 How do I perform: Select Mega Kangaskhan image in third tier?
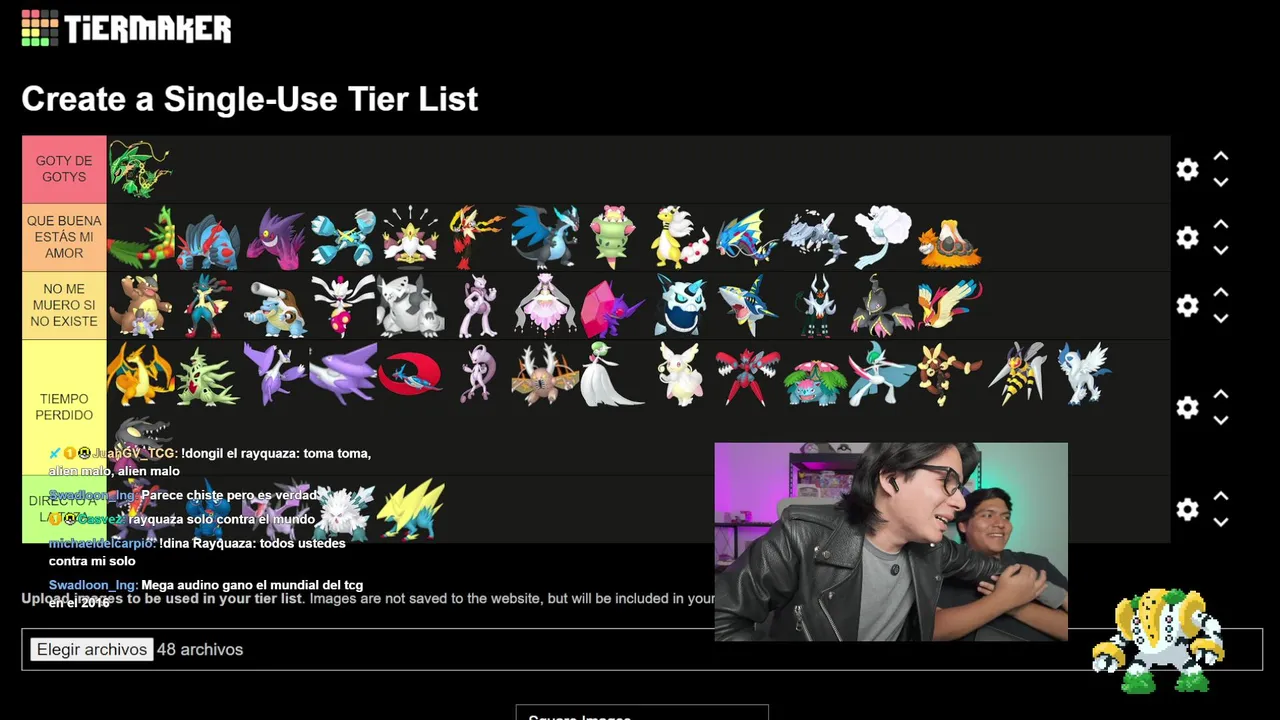(140, 306)
